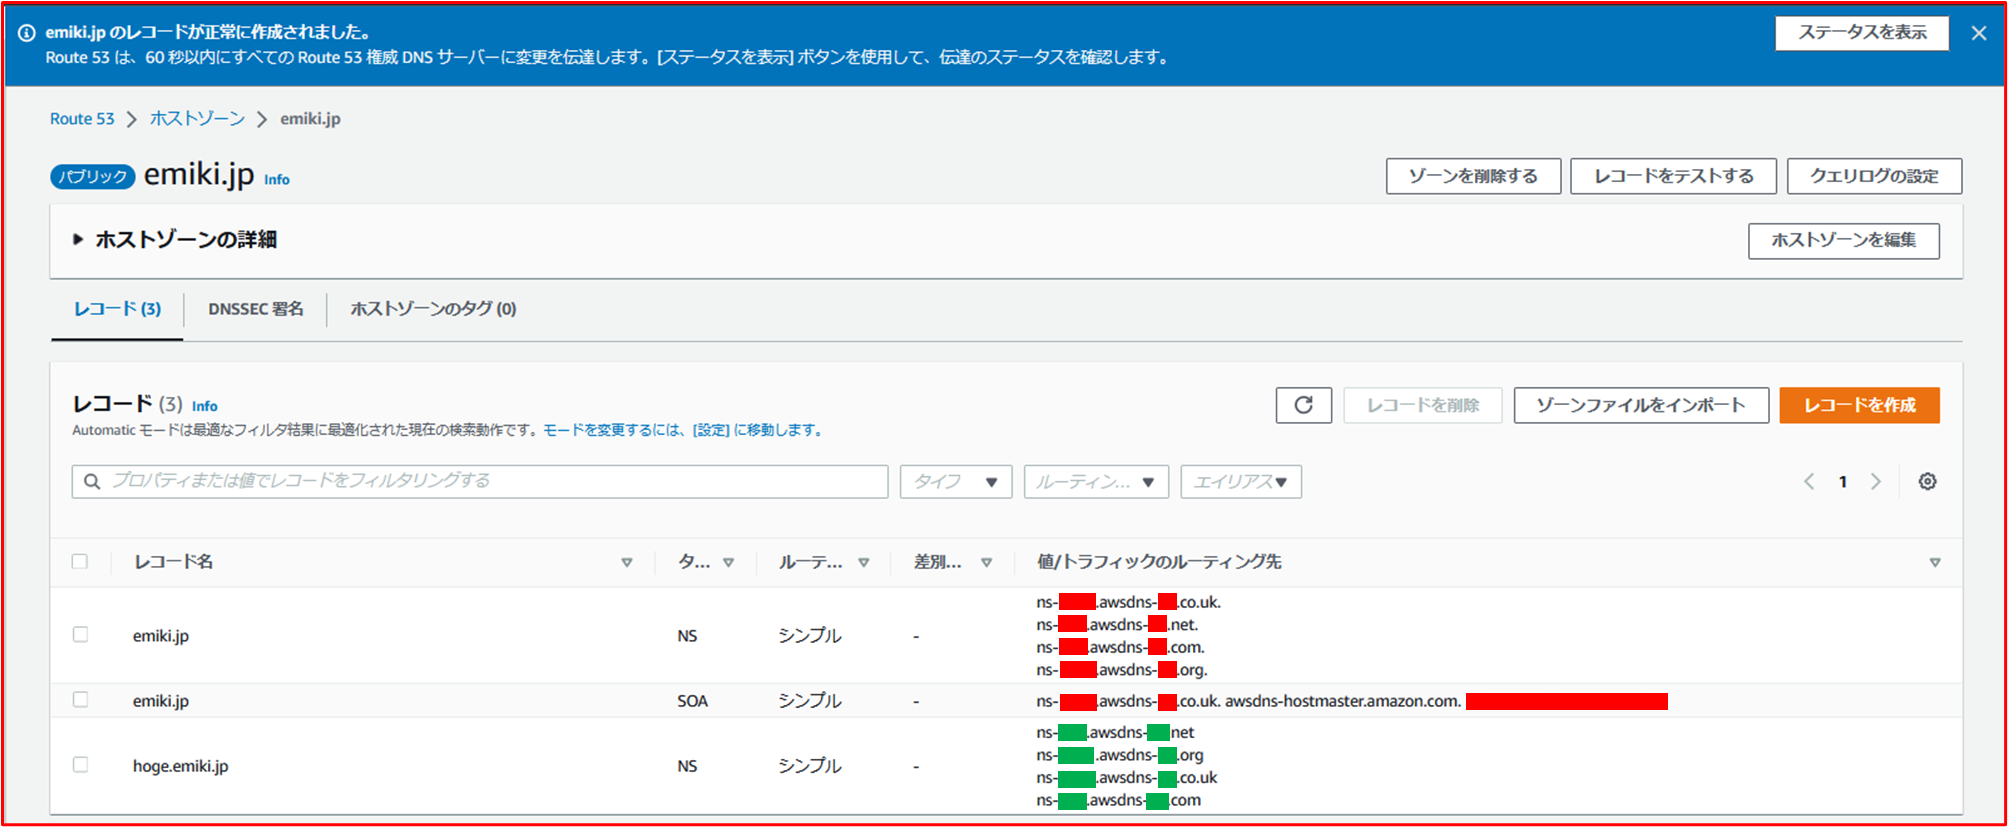Click the disabled レコードを削除 button
Screen dimensions: 2008x827
tap(1422, 405)
